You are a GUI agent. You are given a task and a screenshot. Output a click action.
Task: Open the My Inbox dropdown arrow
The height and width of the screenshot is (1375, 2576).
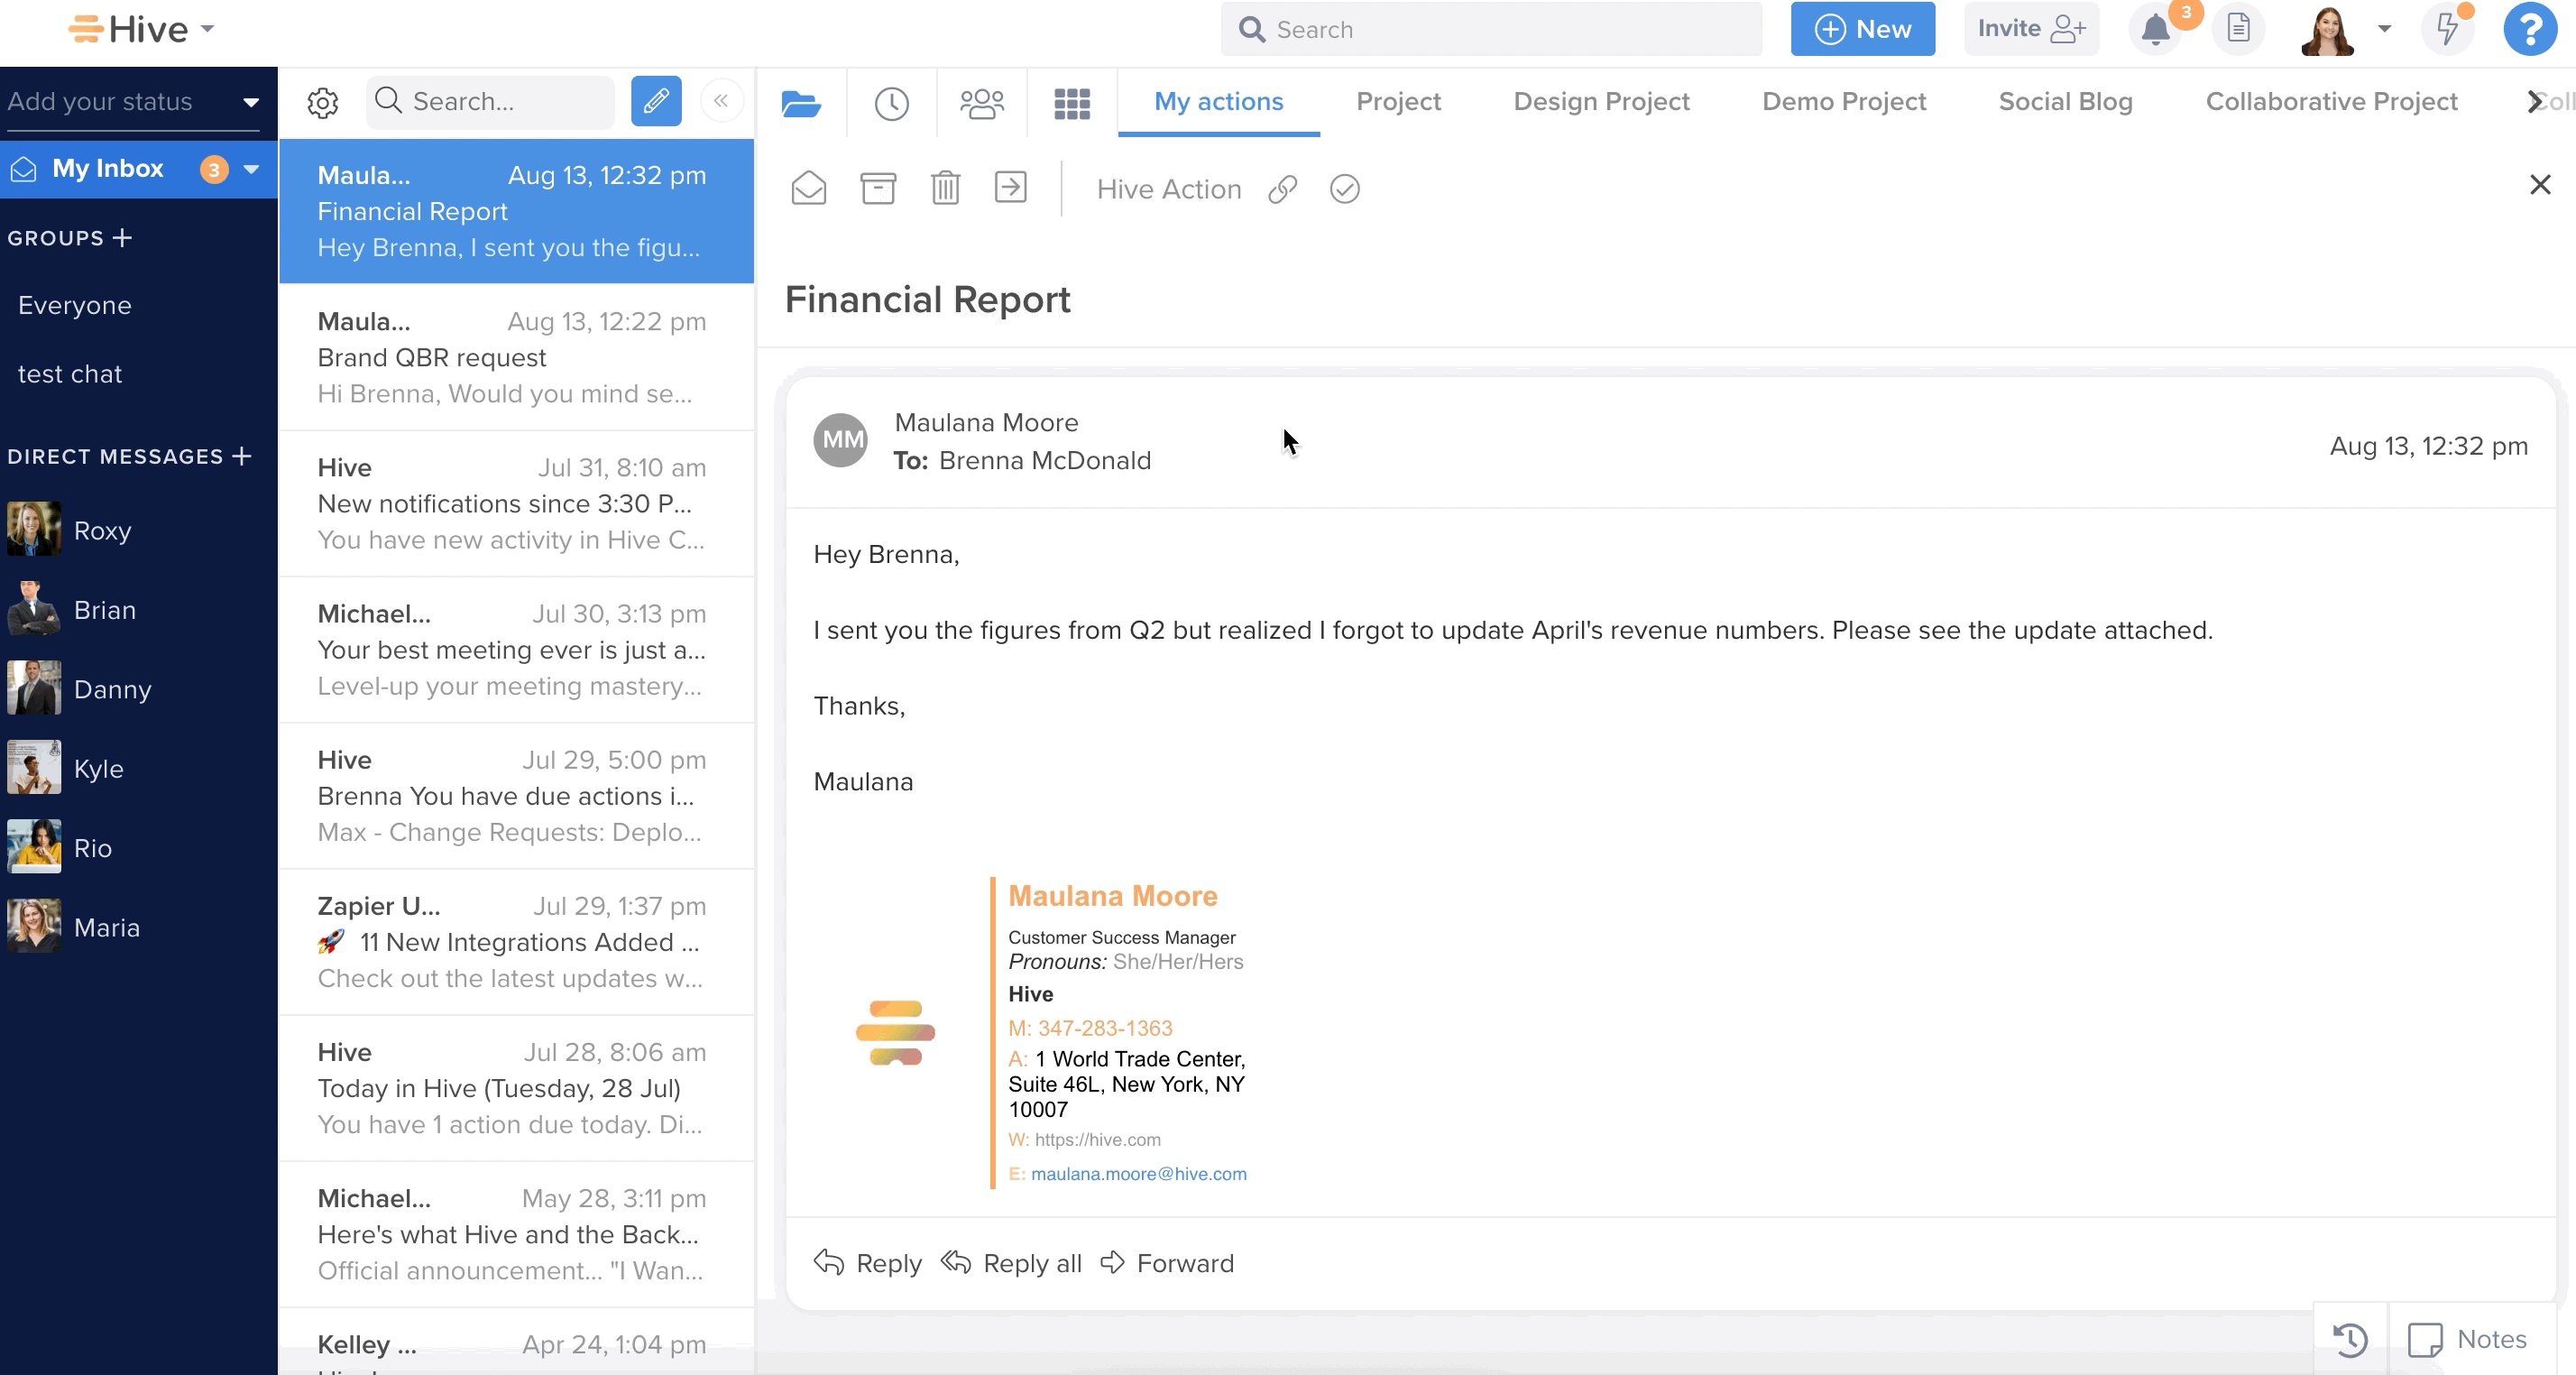click(252, 169)
